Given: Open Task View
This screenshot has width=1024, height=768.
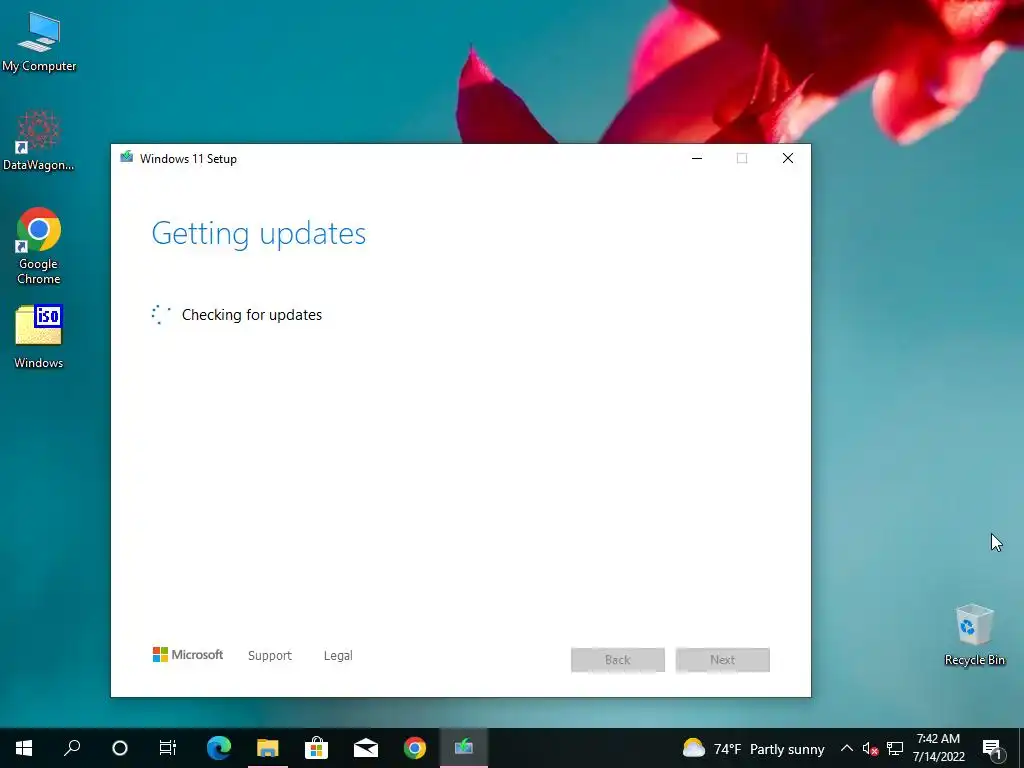Looking at the screenshot, I should pyautogui.click(x=168, y=748).
